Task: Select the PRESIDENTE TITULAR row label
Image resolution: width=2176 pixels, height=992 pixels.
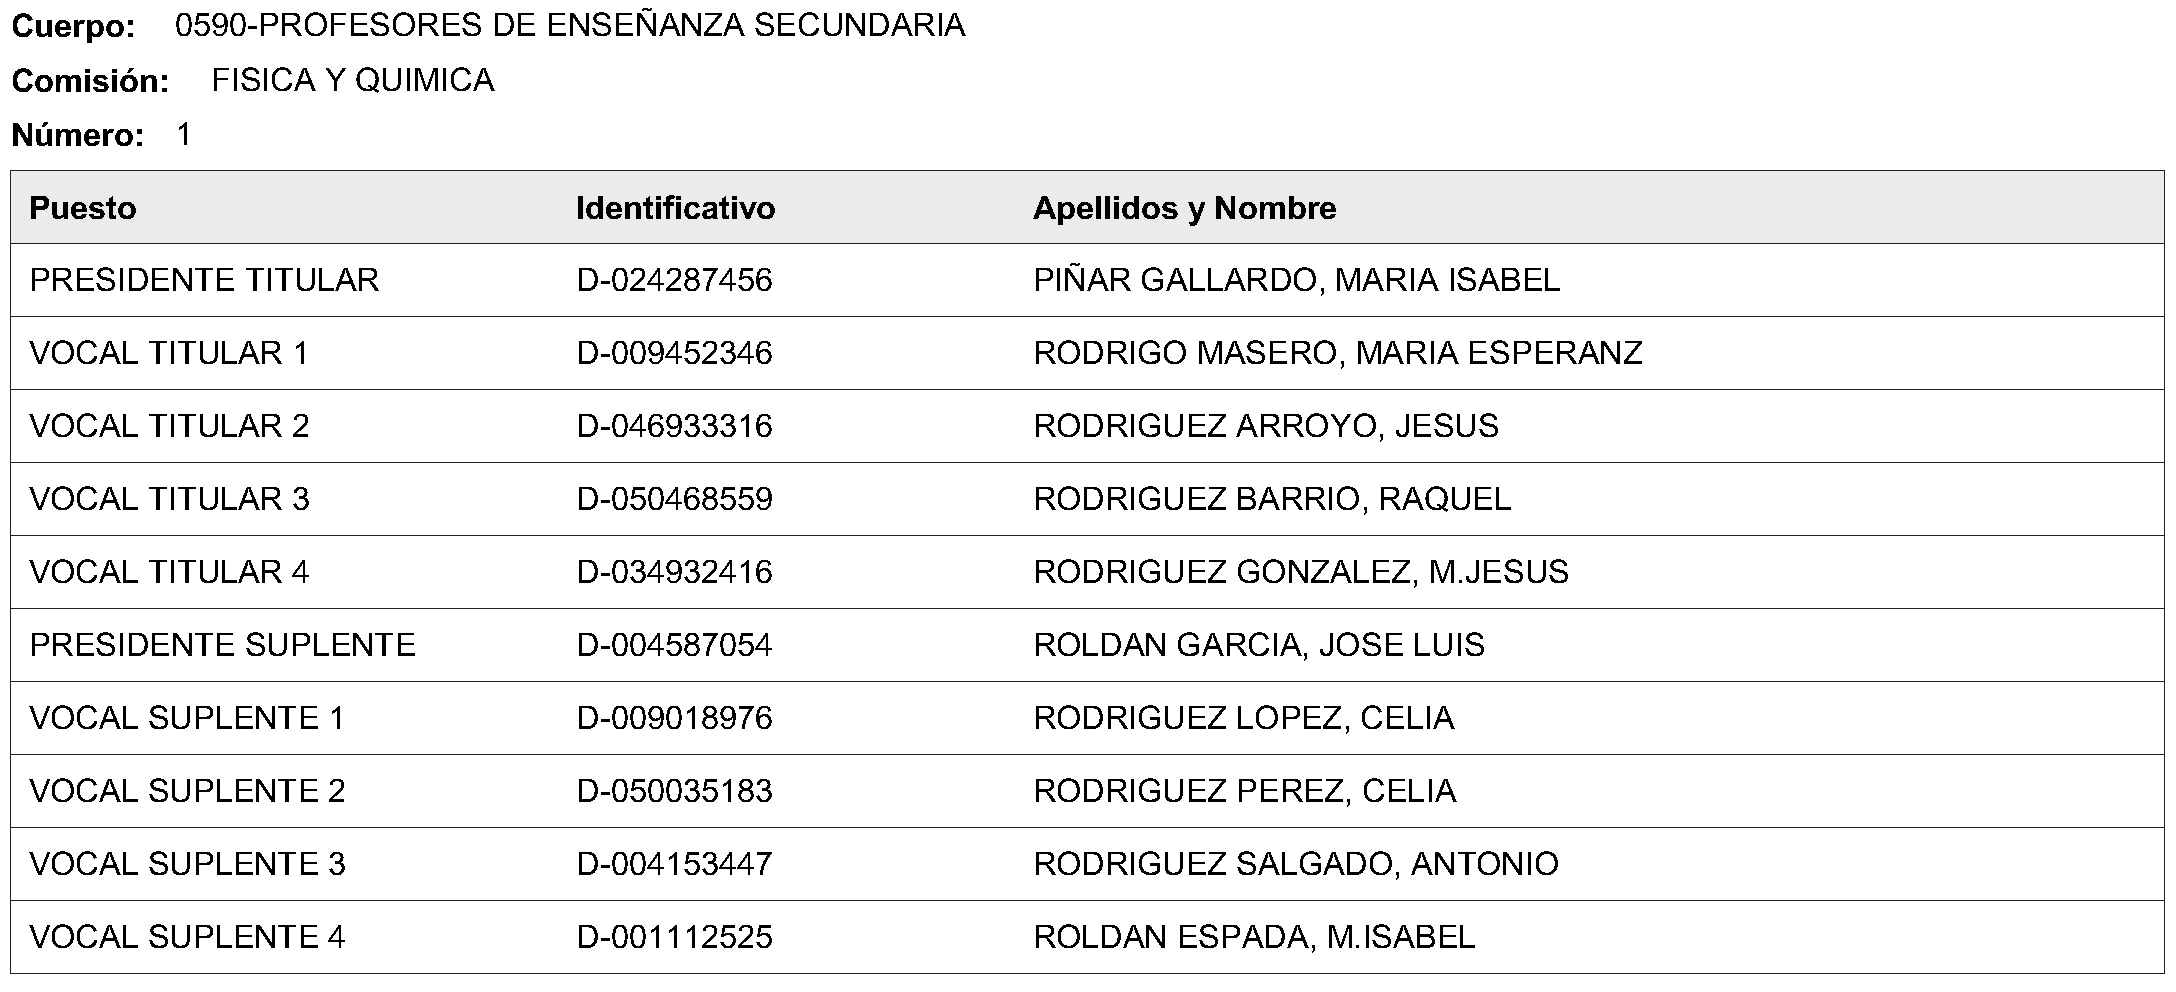Action: pos(205,280)
